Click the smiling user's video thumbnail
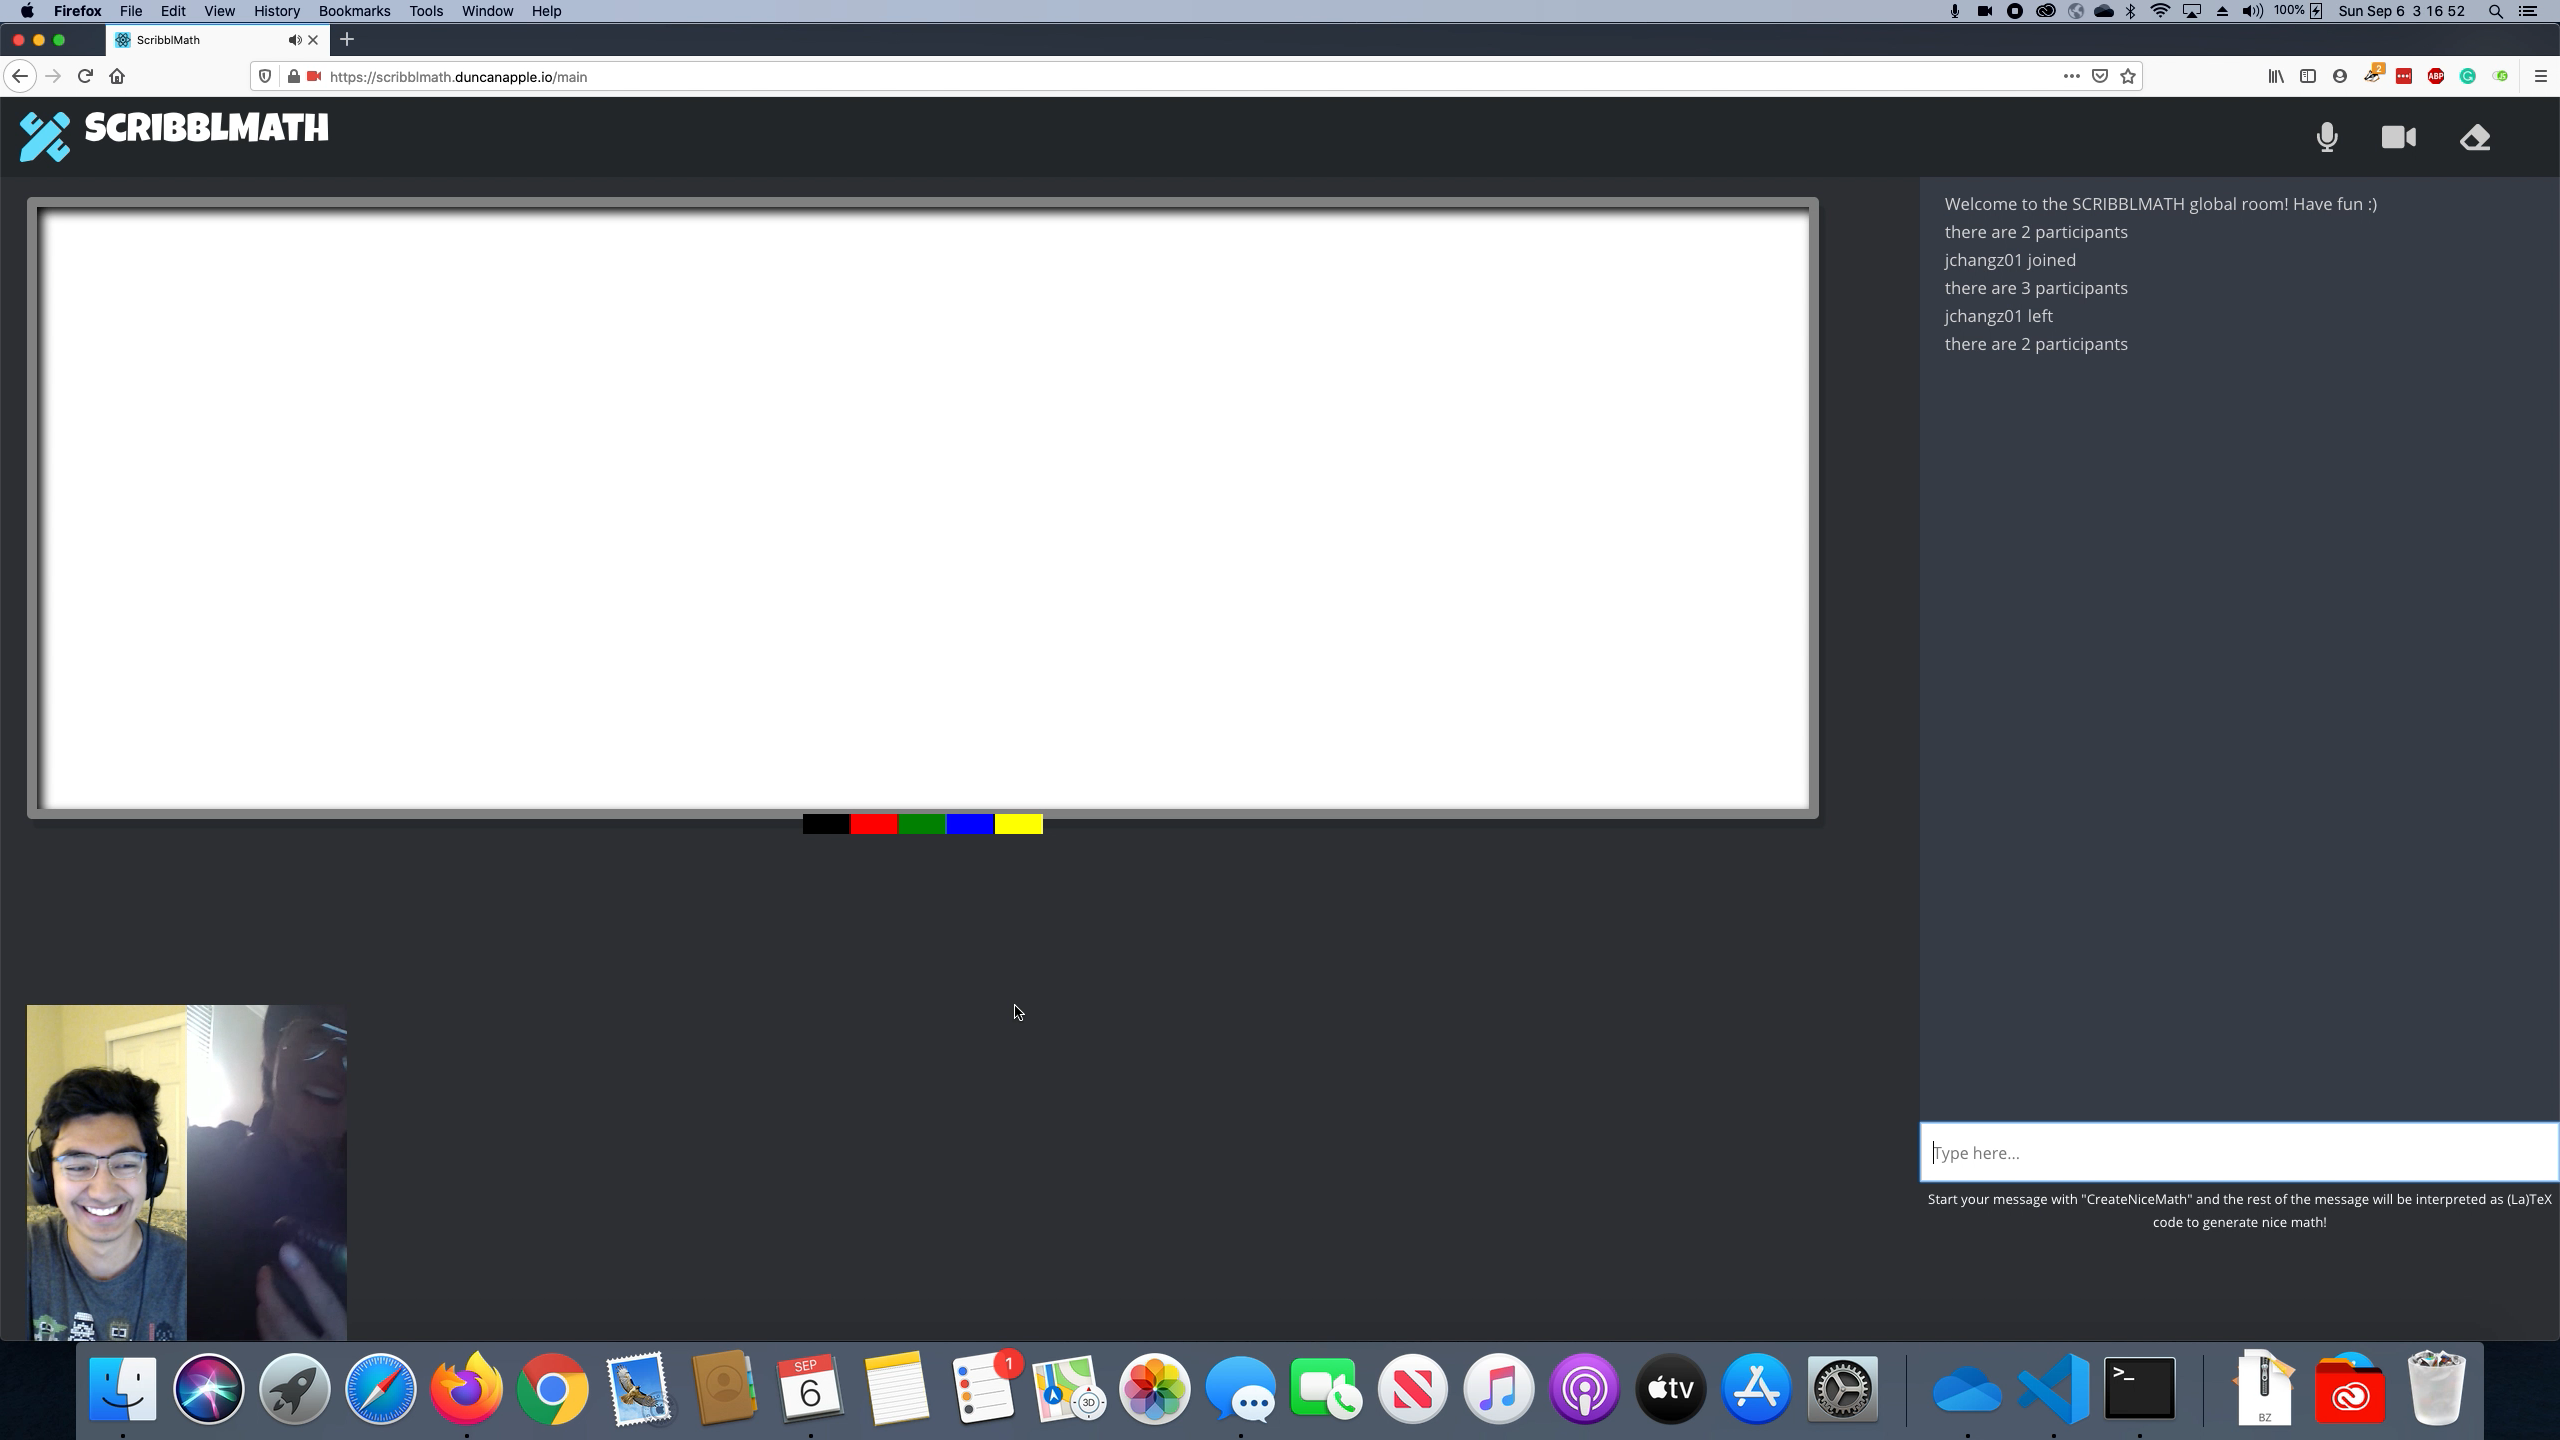 pos(106,1172)
